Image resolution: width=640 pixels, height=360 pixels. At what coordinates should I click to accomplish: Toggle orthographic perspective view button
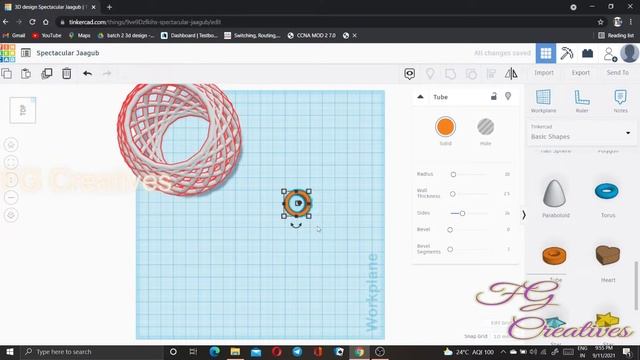pos(11,215)
